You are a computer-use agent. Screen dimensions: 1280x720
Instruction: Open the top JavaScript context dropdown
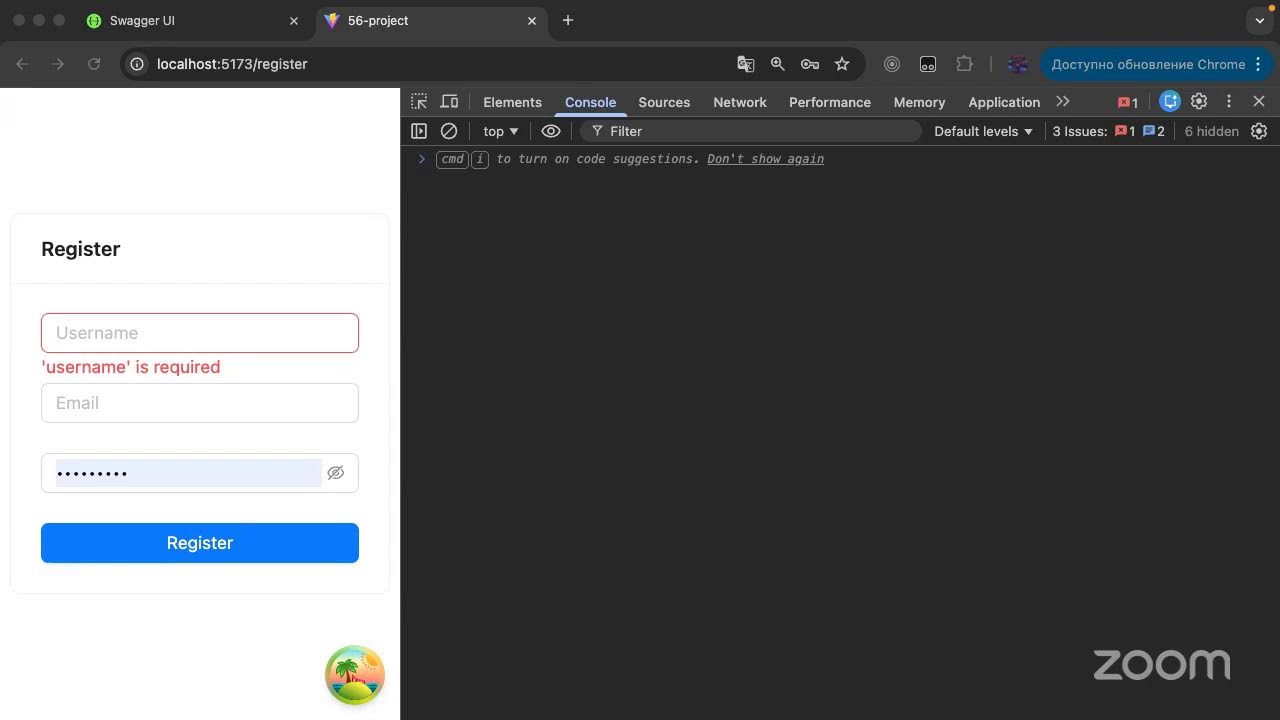tap(501, 131)
